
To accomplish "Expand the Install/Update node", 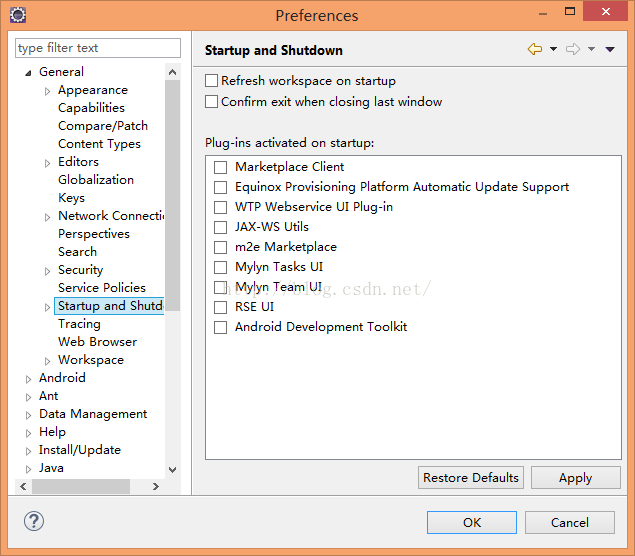I will click(x=28, y=451).
